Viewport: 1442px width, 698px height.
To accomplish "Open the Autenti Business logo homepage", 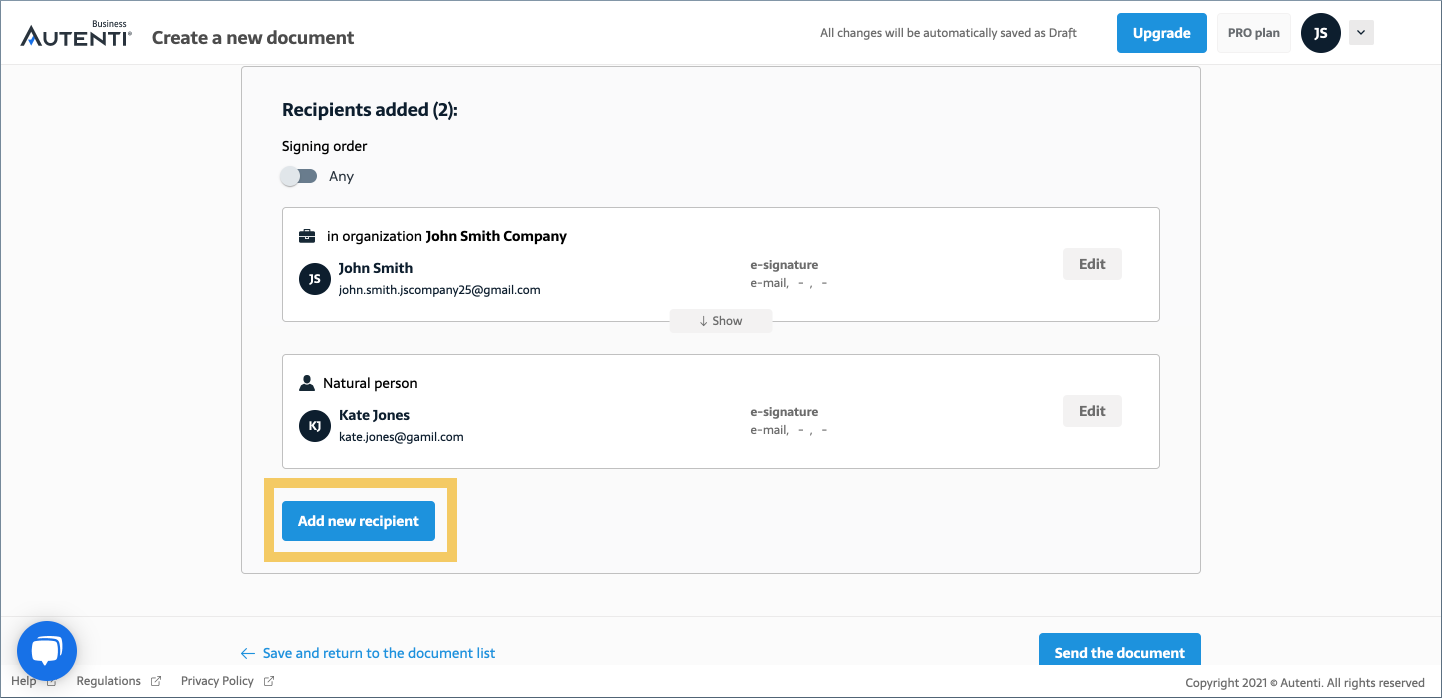I will (x=75, y=31).
